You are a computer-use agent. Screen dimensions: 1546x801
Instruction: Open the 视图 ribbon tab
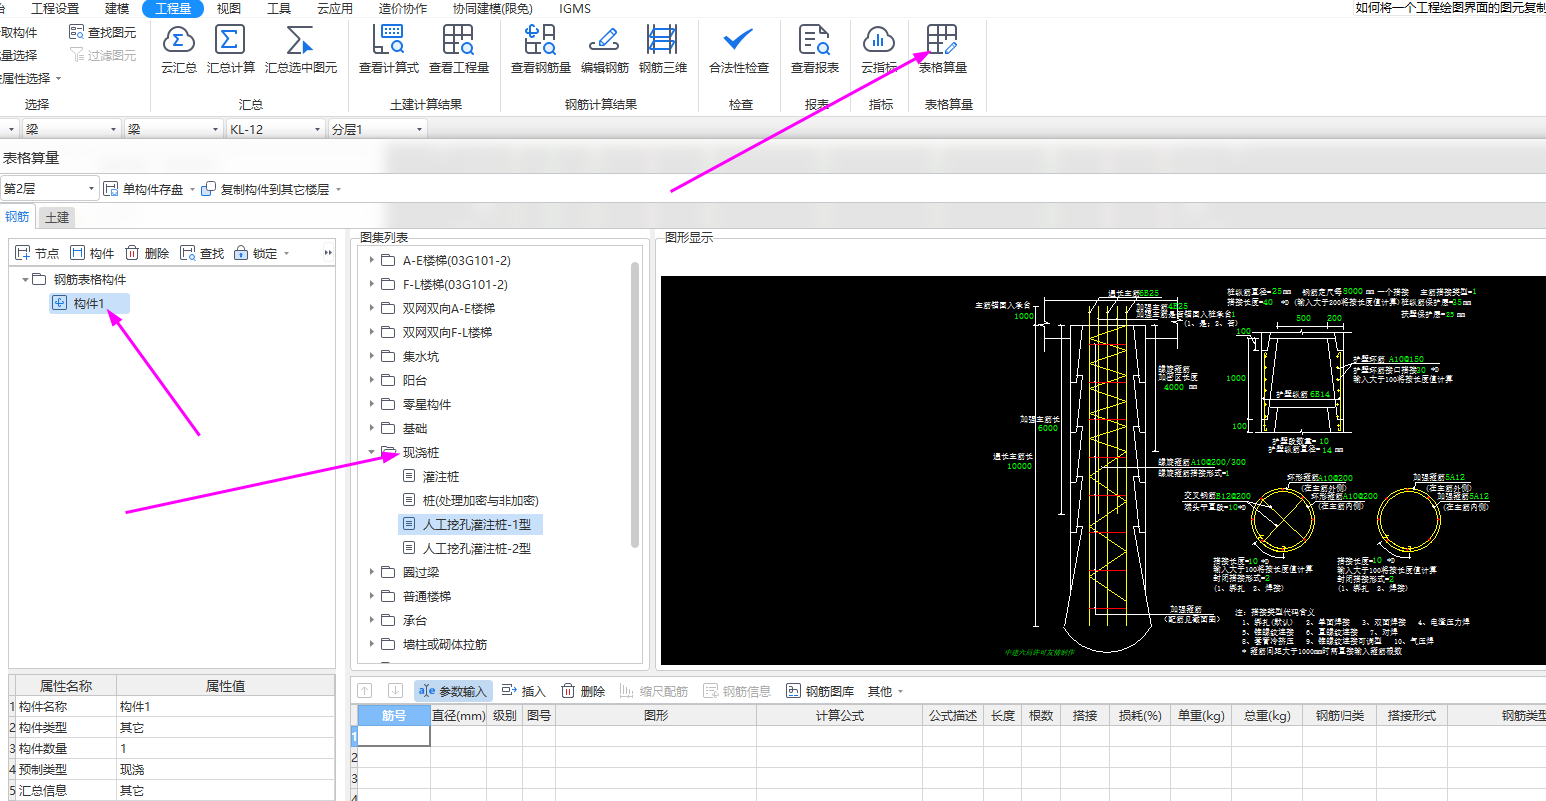[229, 8]
